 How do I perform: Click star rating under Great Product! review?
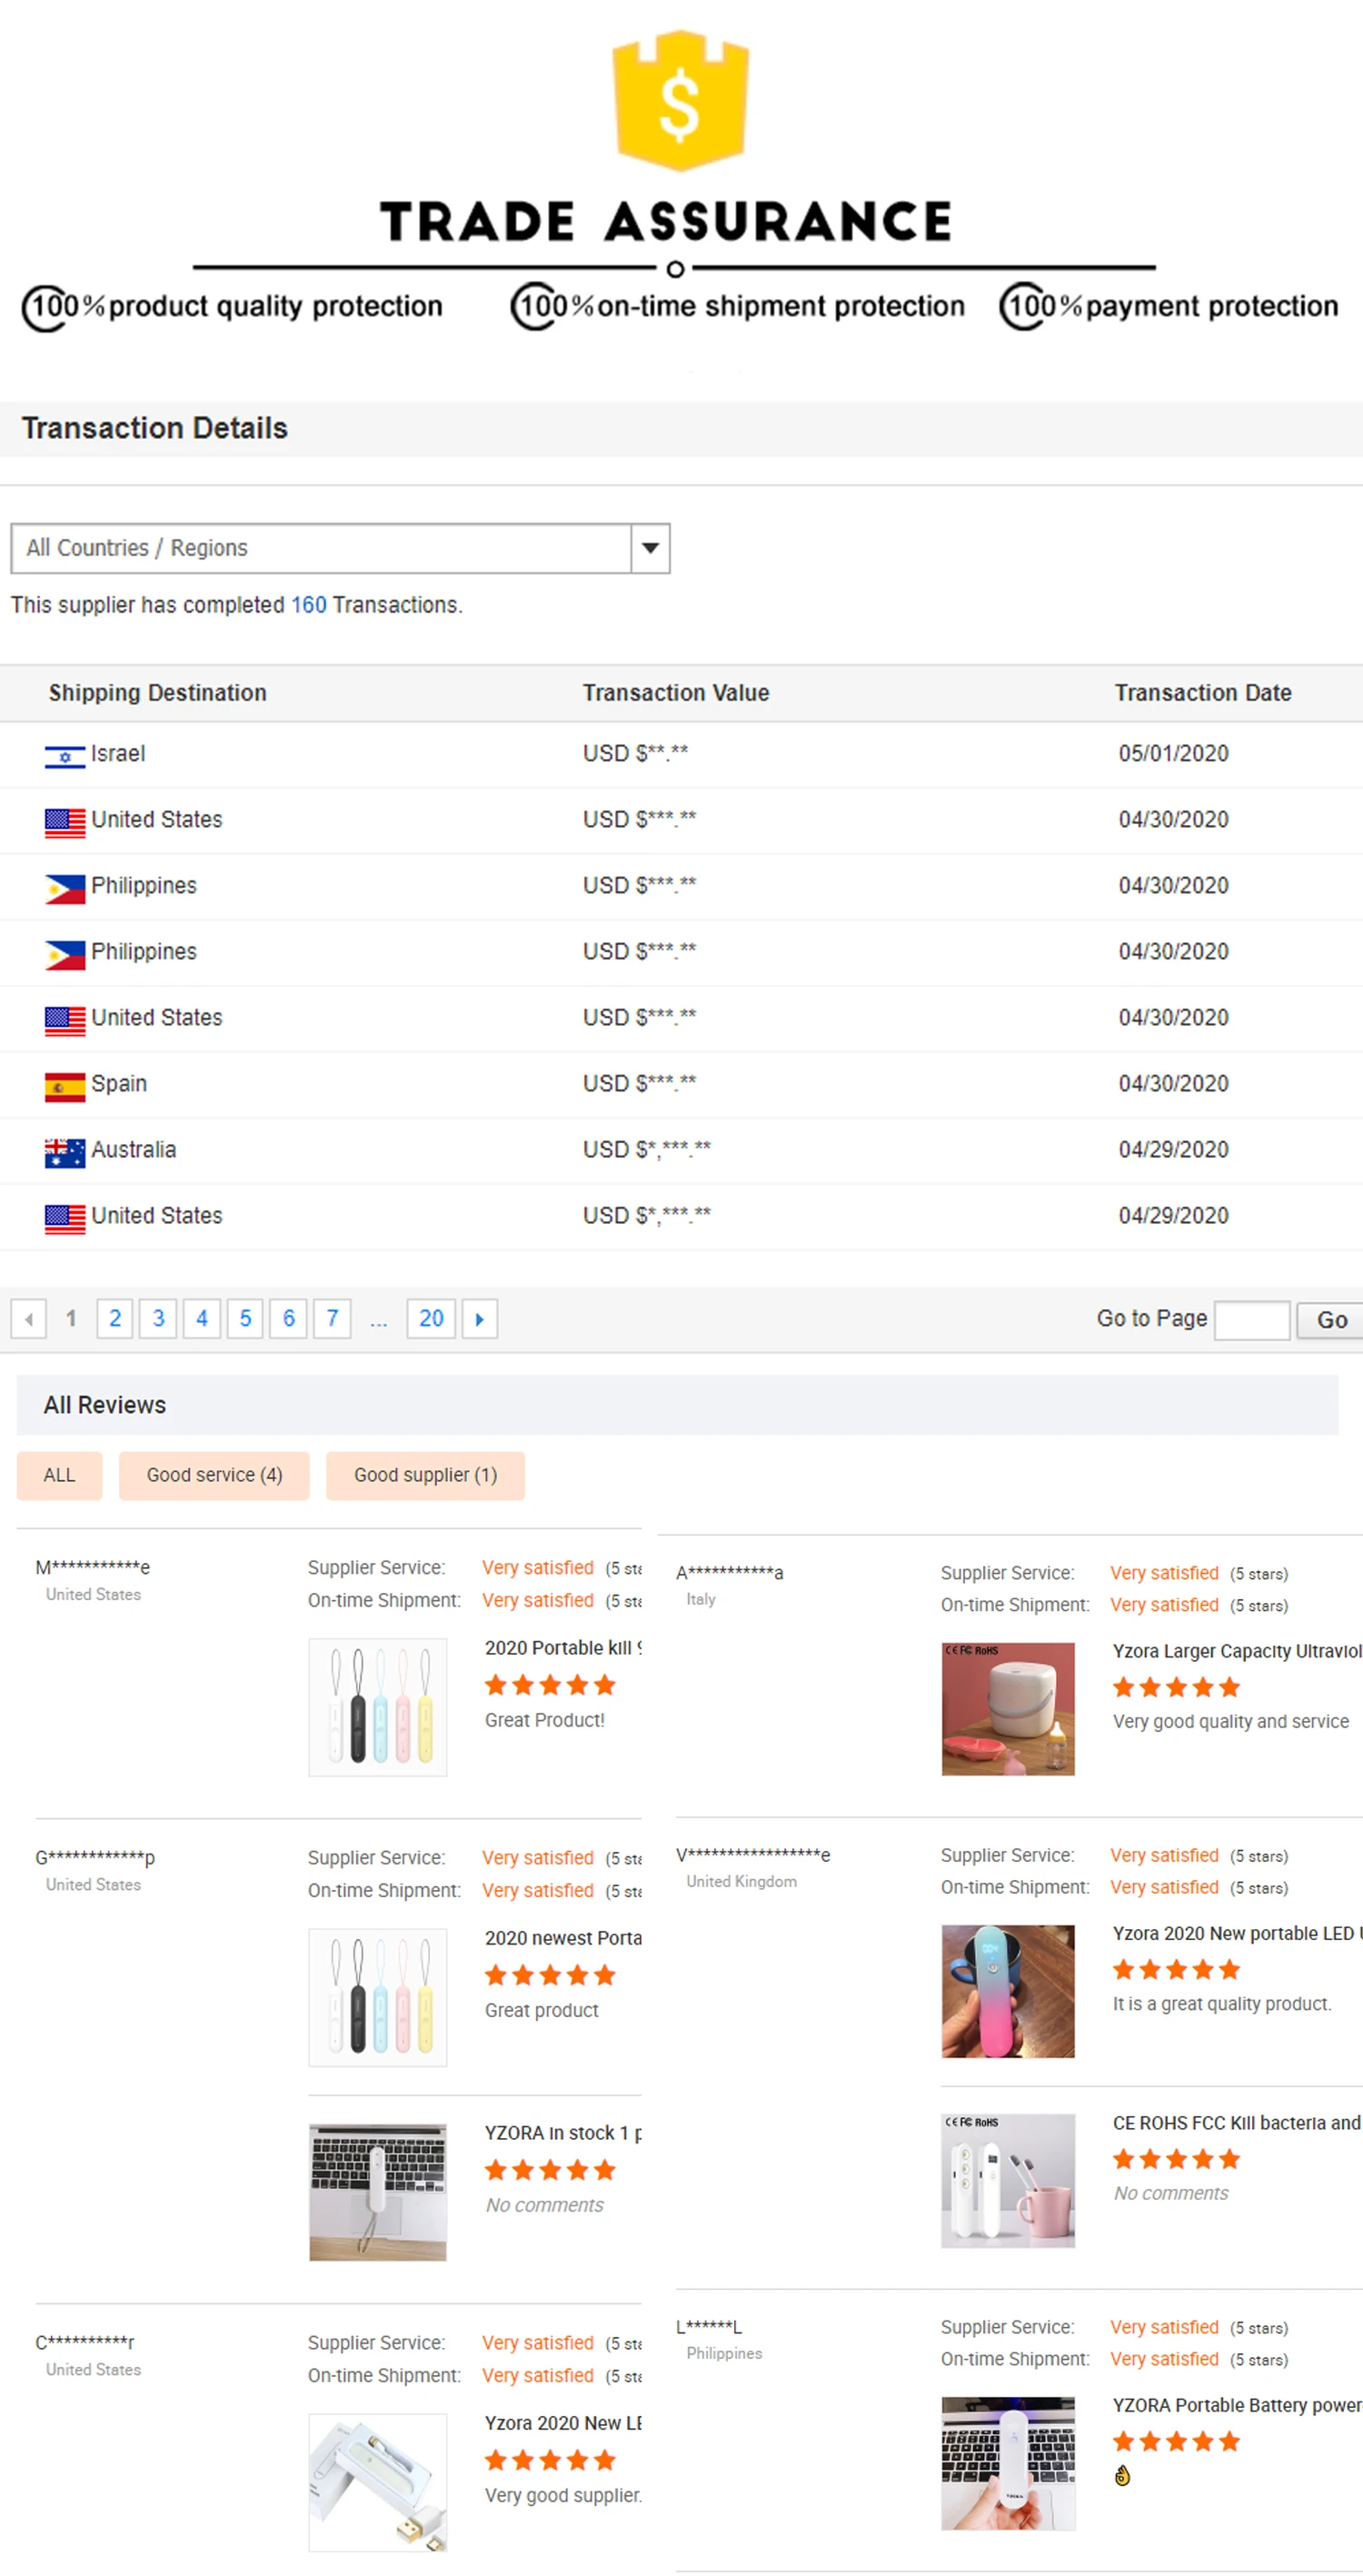549,1685
